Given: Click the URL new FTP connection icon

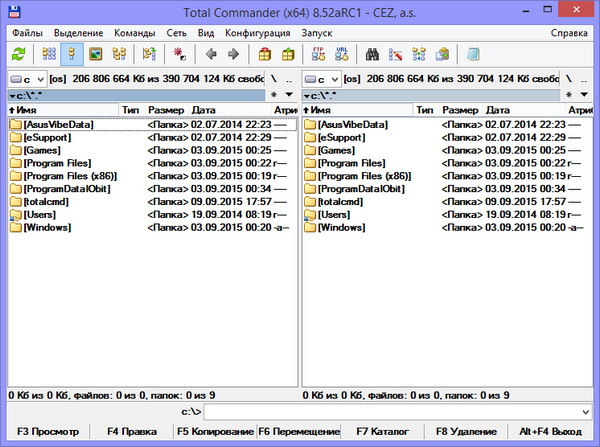Looking at the screenshot, I should 340,54.
